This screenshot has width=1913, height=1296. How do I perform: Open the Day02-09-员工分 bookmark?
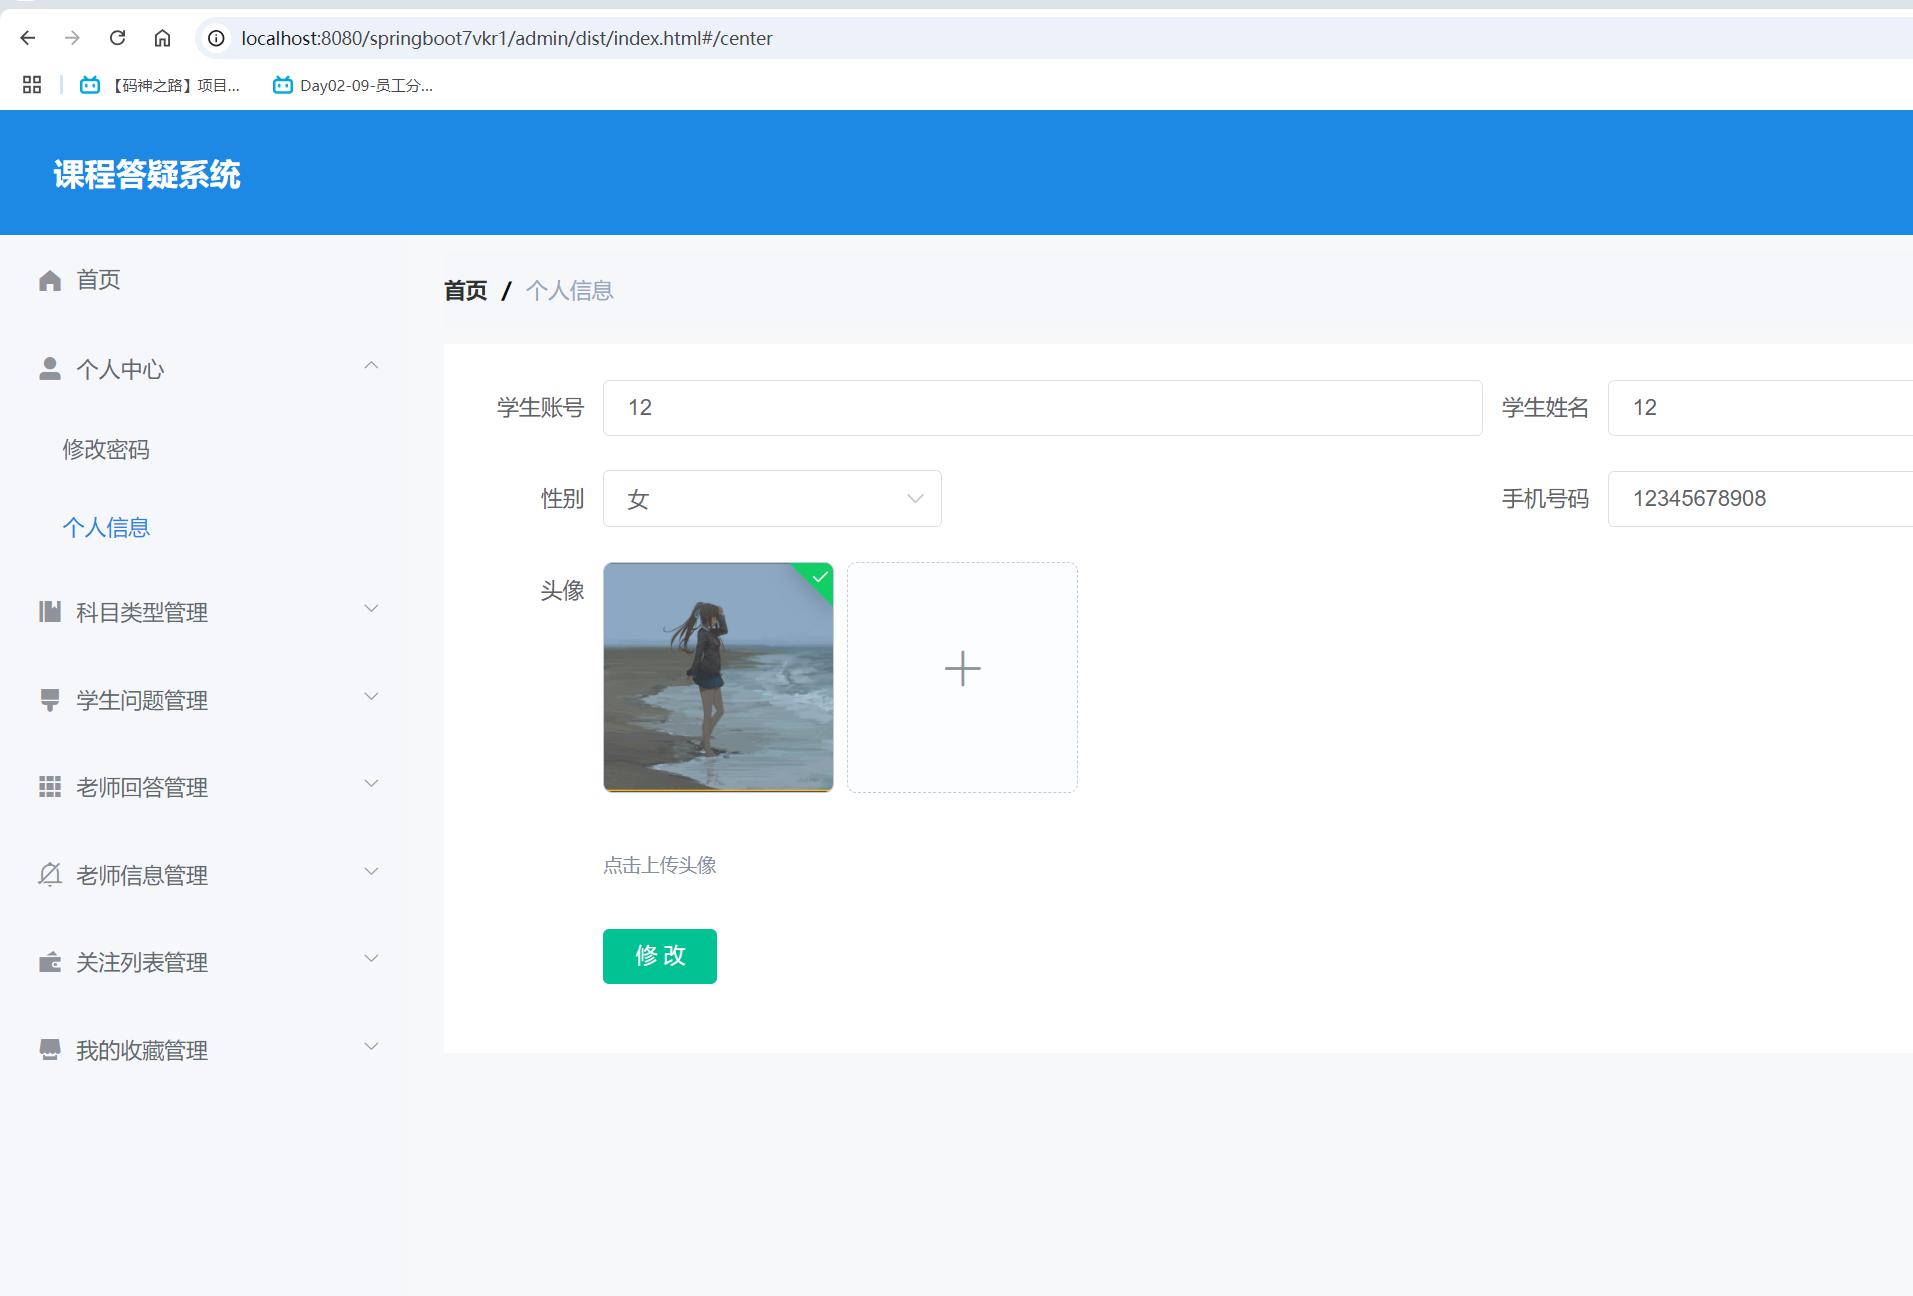tap(353, 85)
